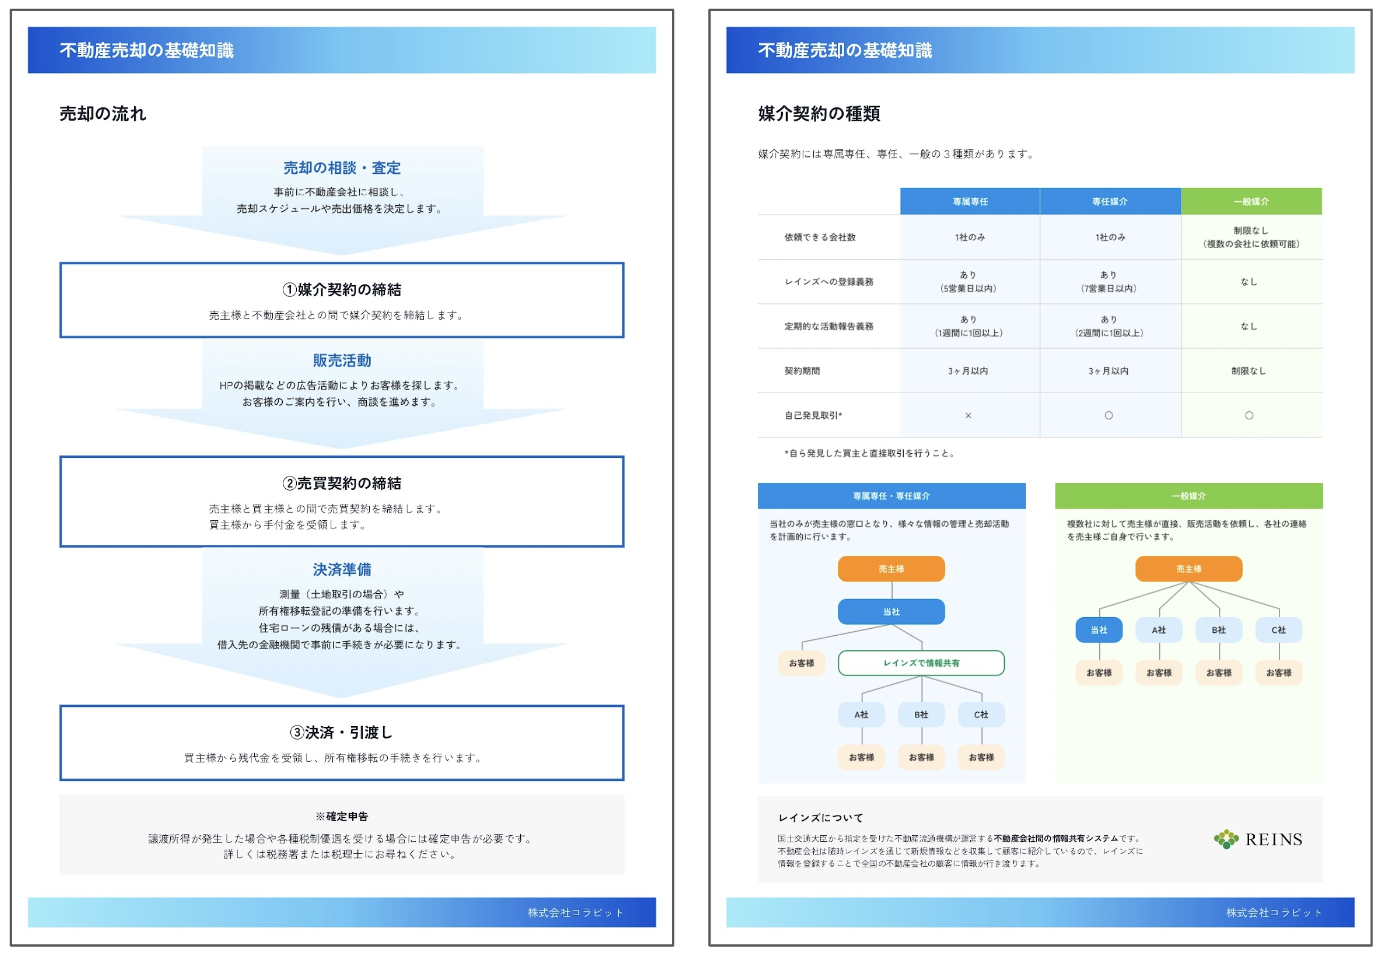This screenshot has width=1380, height=965.
Task: Click the ※確定申告 note heading
Action: coord(342,817)
